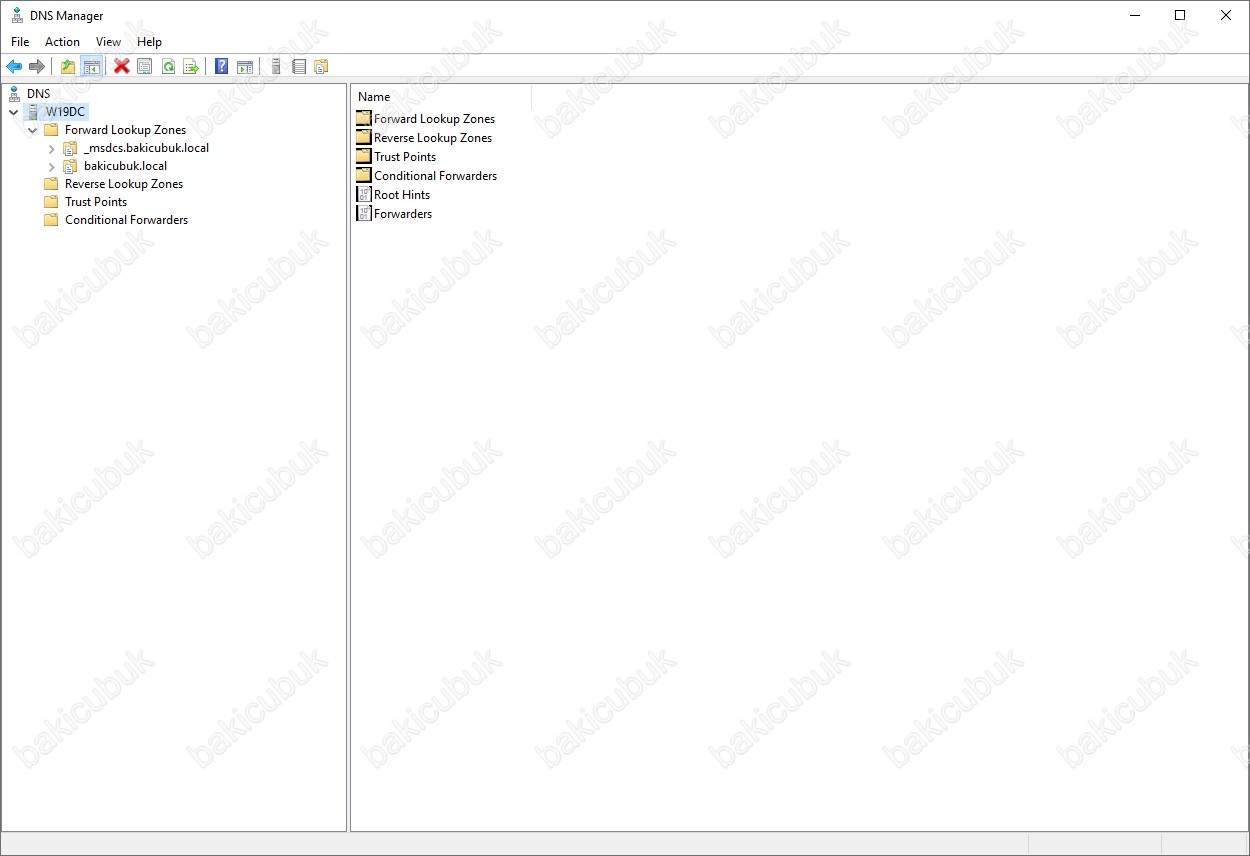
Task: Open the File menu
Action: coord(20,42)
